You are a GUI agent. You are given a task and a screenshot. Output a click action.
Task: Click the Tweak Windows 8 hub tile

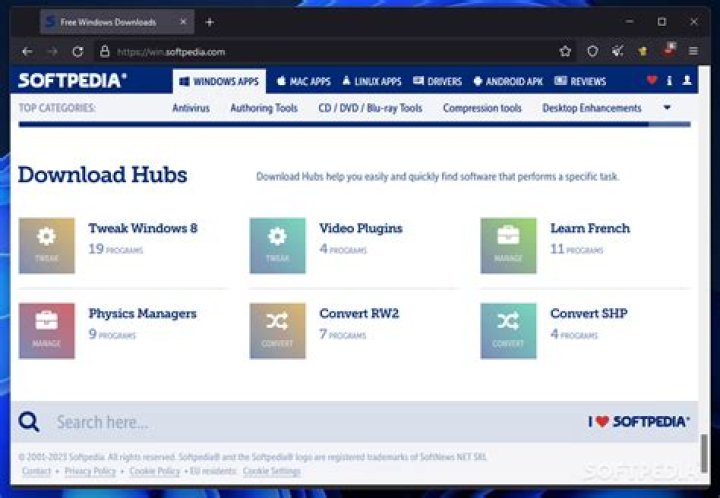[x=46, y=246]
